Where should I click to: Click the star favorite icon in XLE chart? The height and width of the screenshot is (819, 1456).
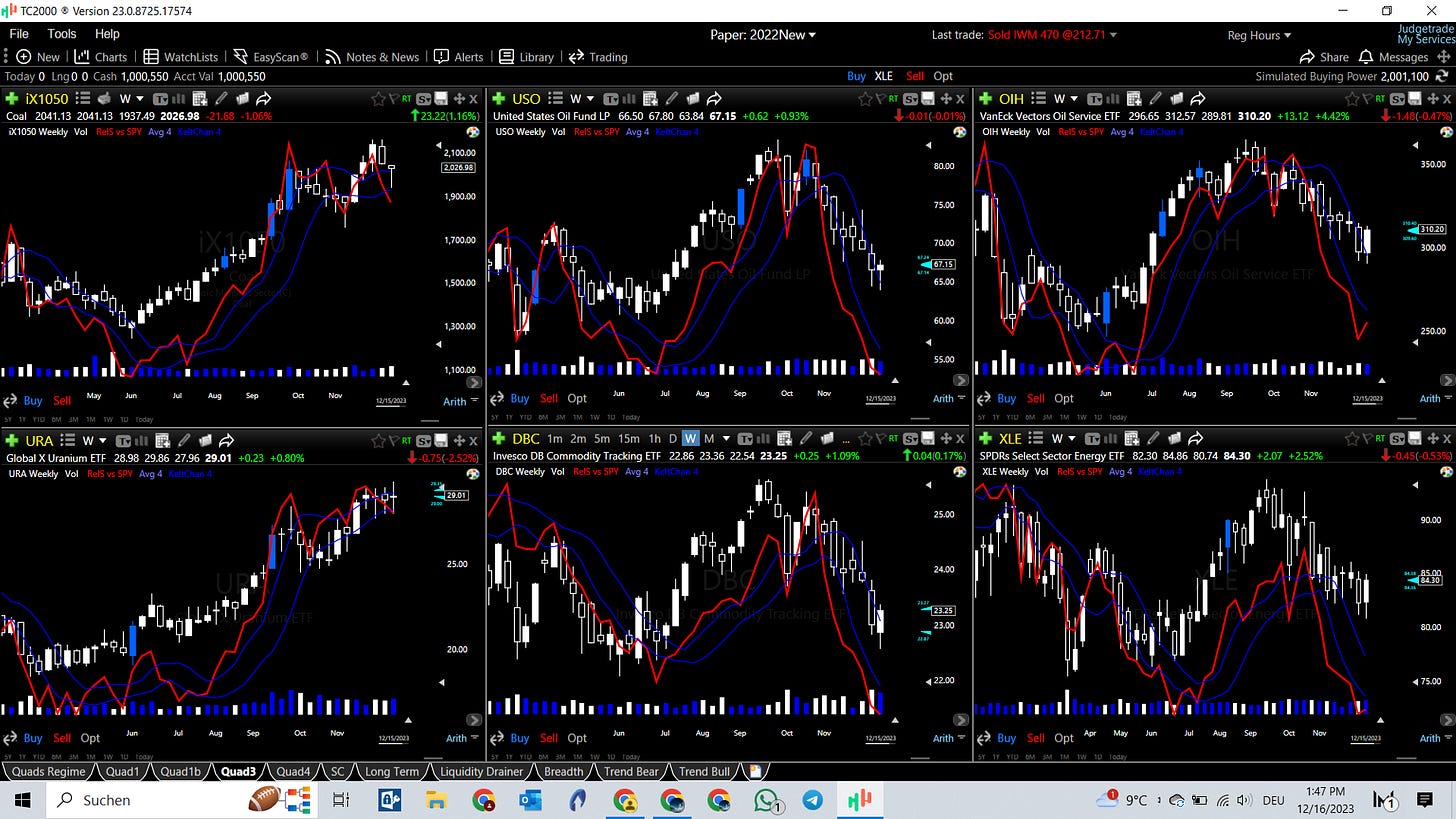coord(1351,441)
